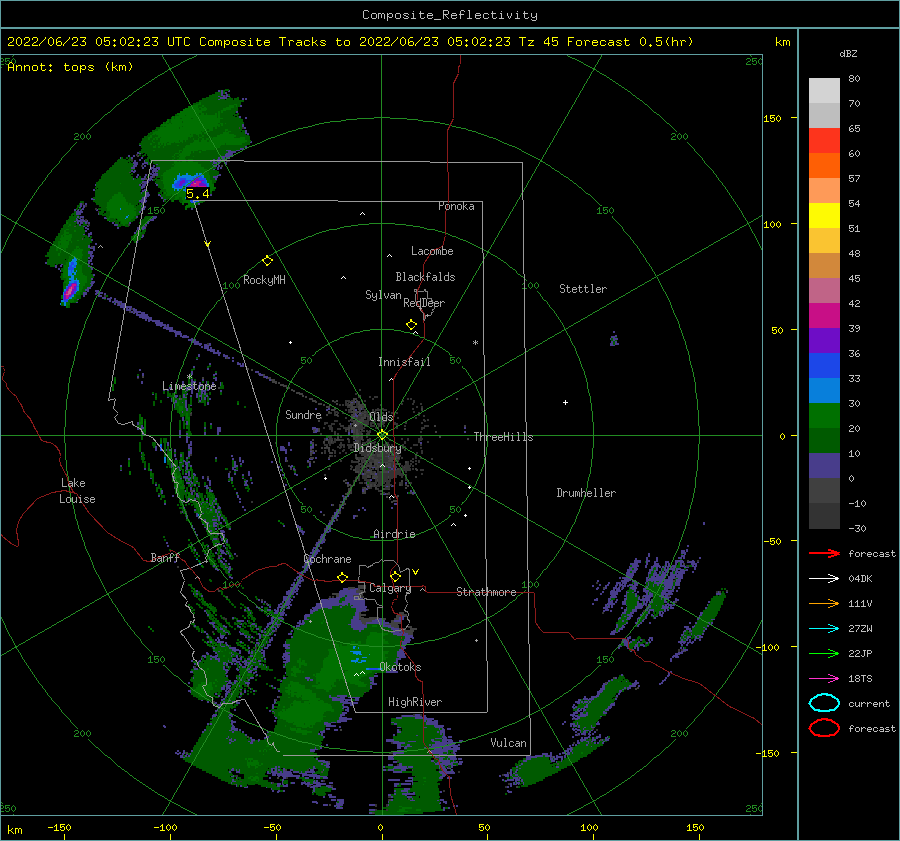Click the Innisfail city label
Image resolution: width=900 pixels, height=841 pixels.
pos(404,362)
